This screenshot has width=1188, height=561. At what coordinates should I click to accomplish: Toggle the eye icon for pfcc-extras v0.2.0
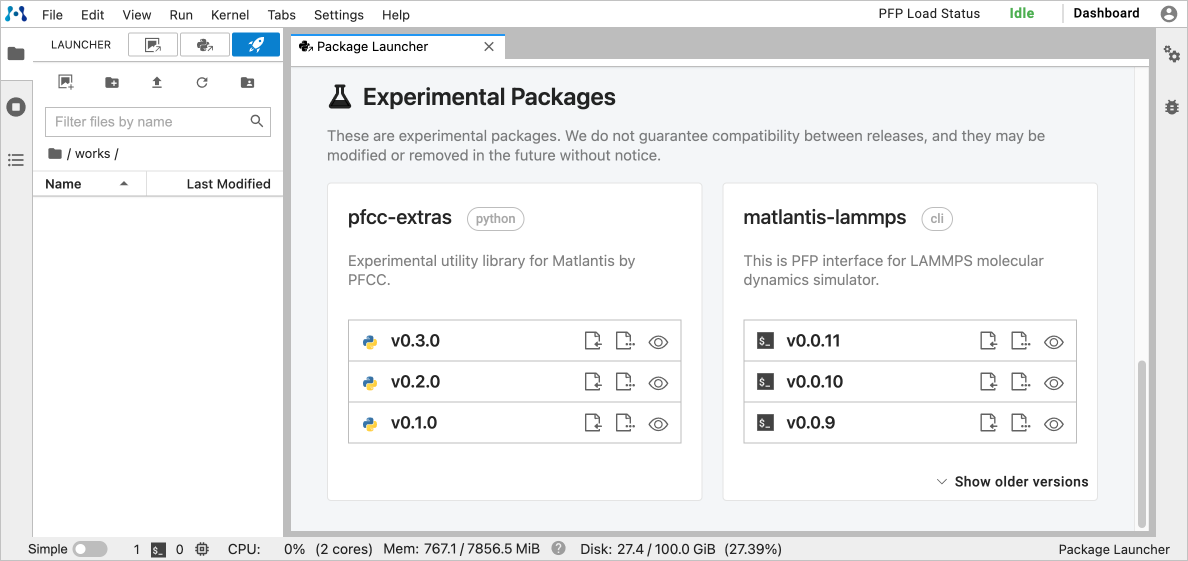click(658, 383)
